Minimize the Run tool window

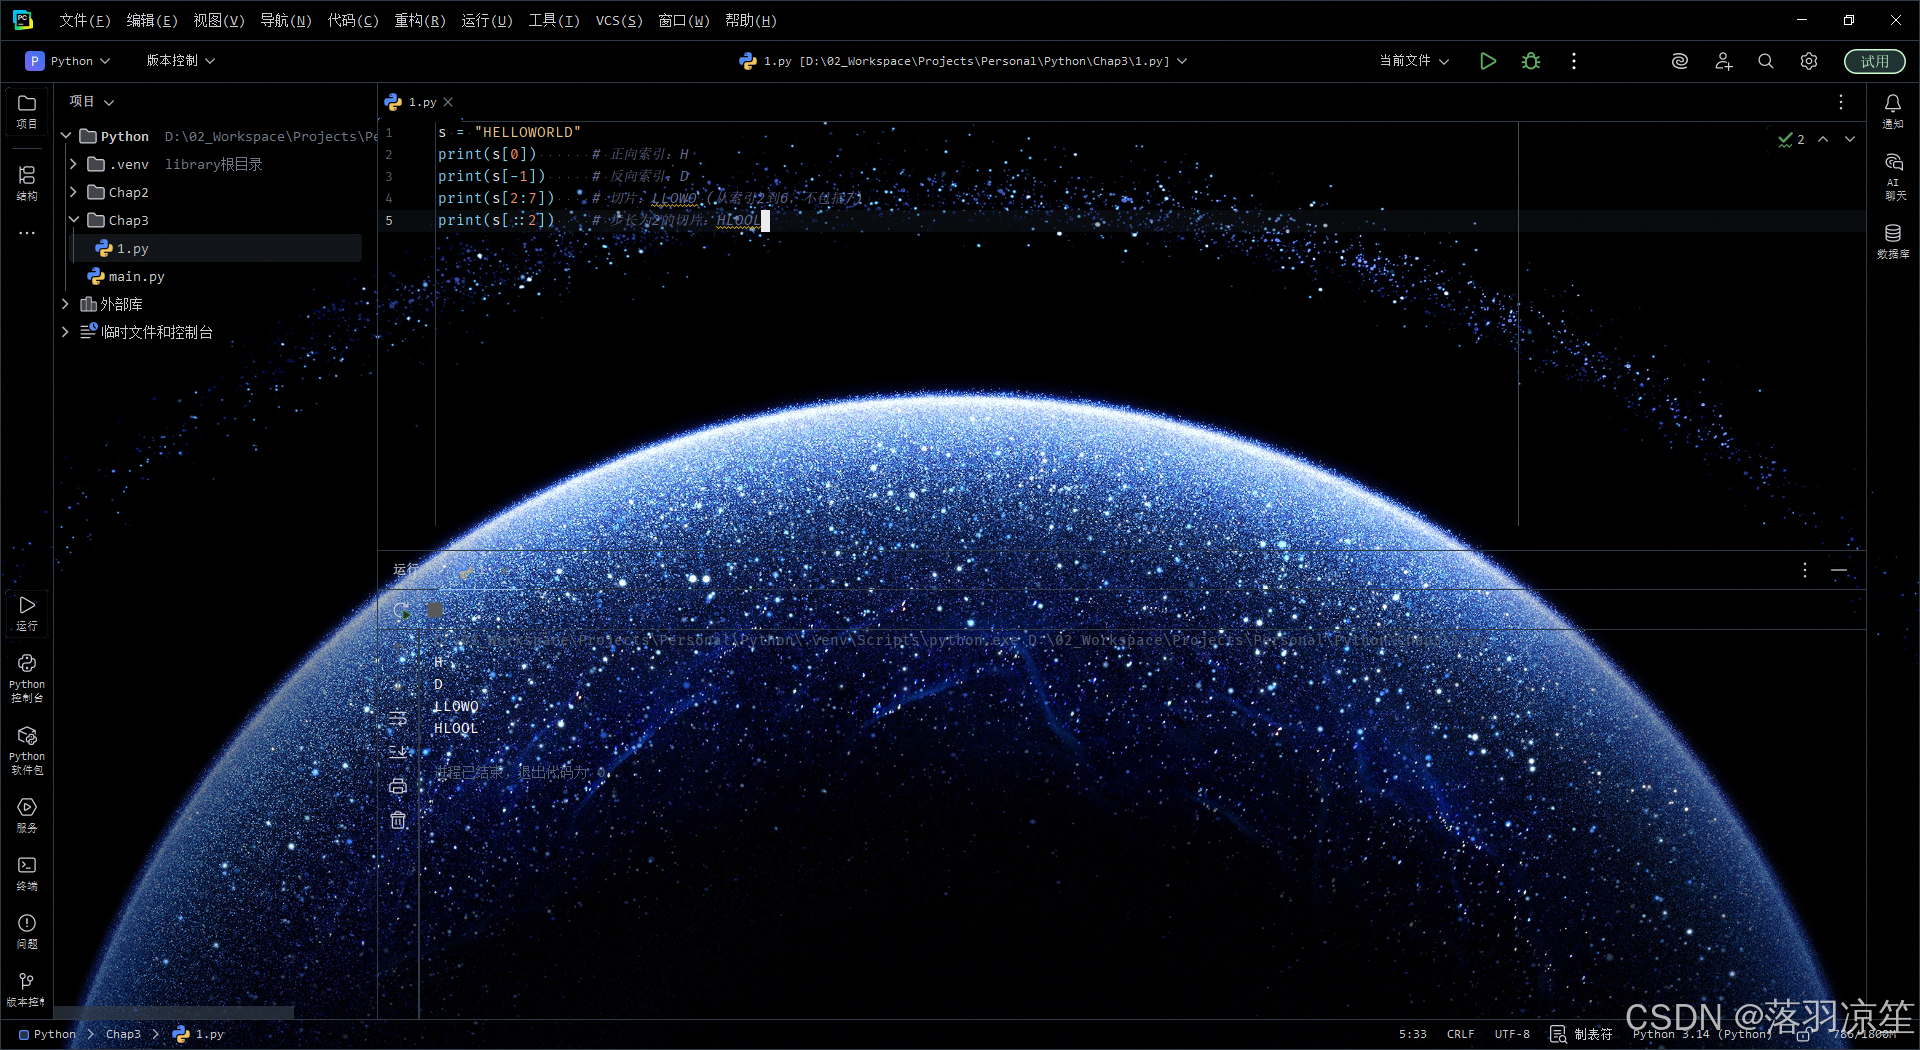pyautogui.click(x=1839, y=570)
